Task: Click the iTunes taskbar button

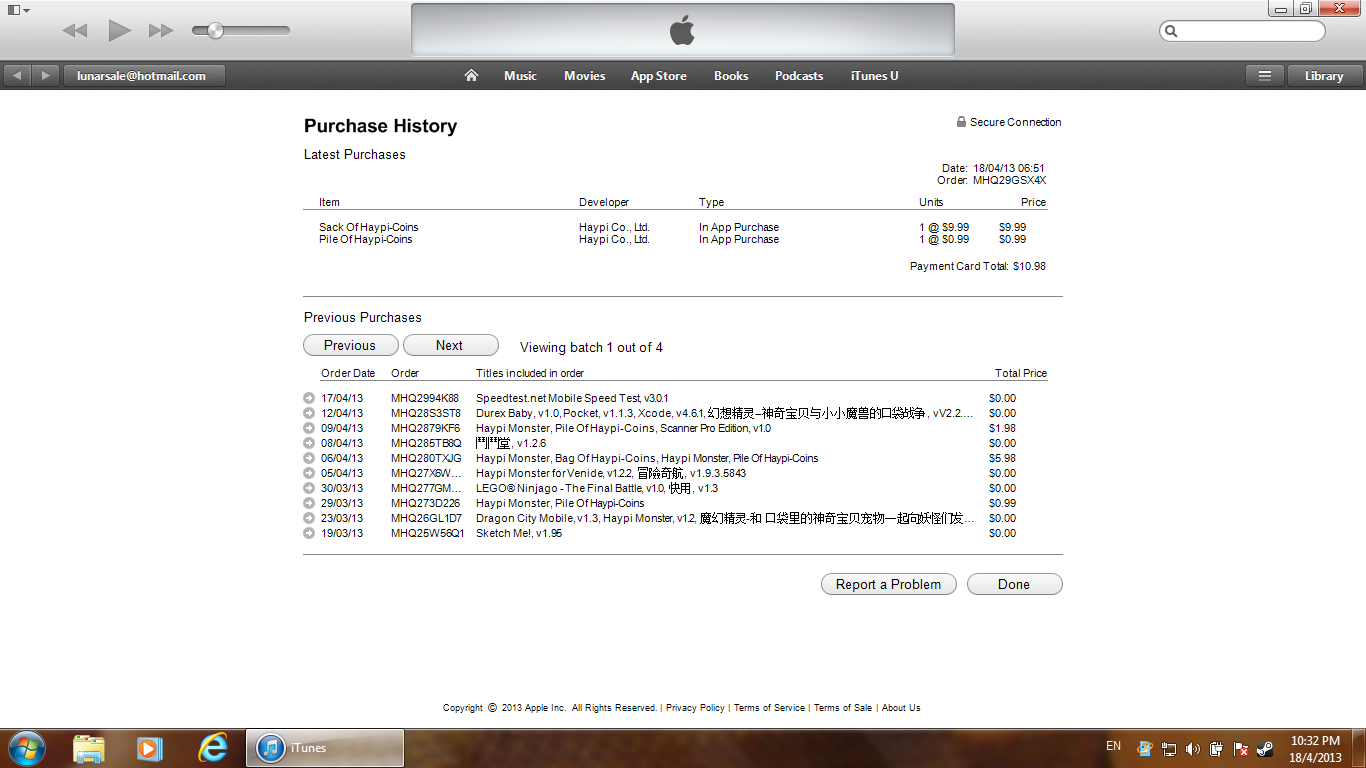Action: pyautogui.click(x=325, y=748)
